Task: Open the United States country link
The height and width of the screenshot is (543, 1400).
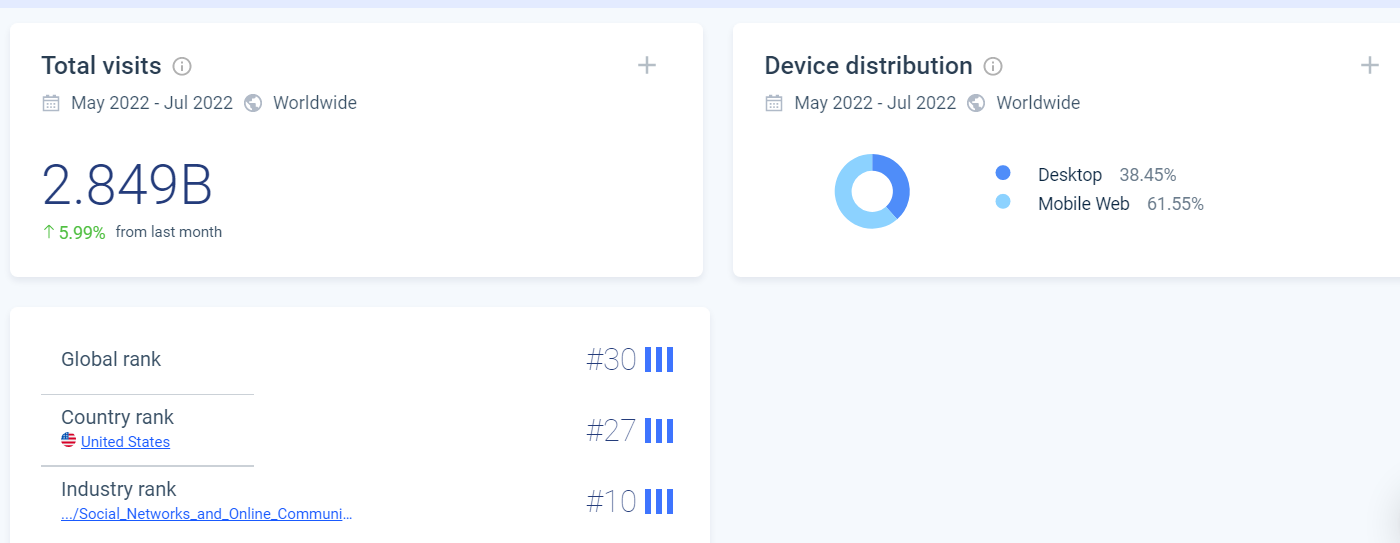Action: coord(125,442)
